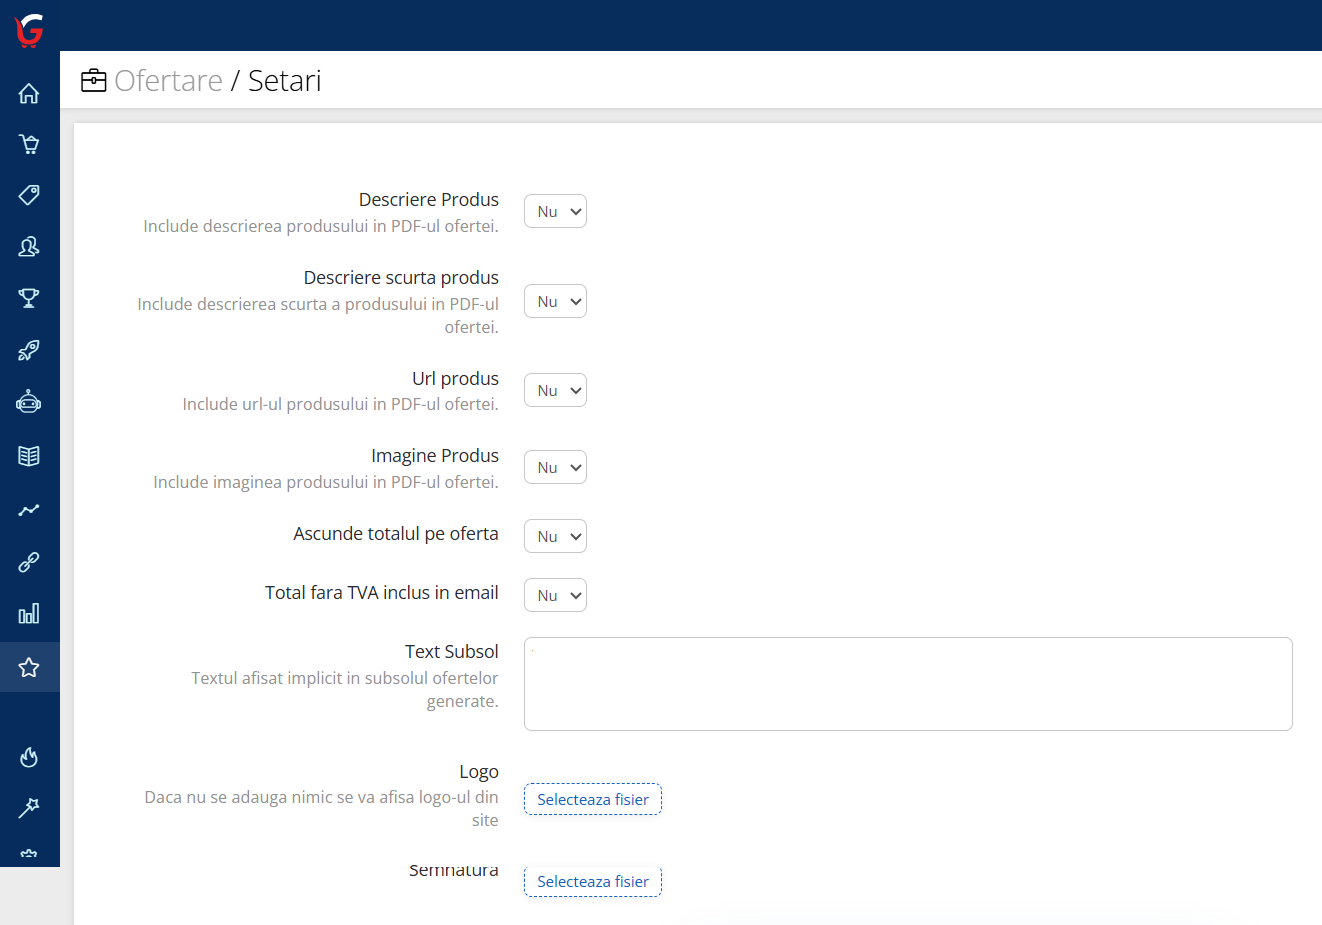Click the flame sidebar icon

tap(29, 757)
